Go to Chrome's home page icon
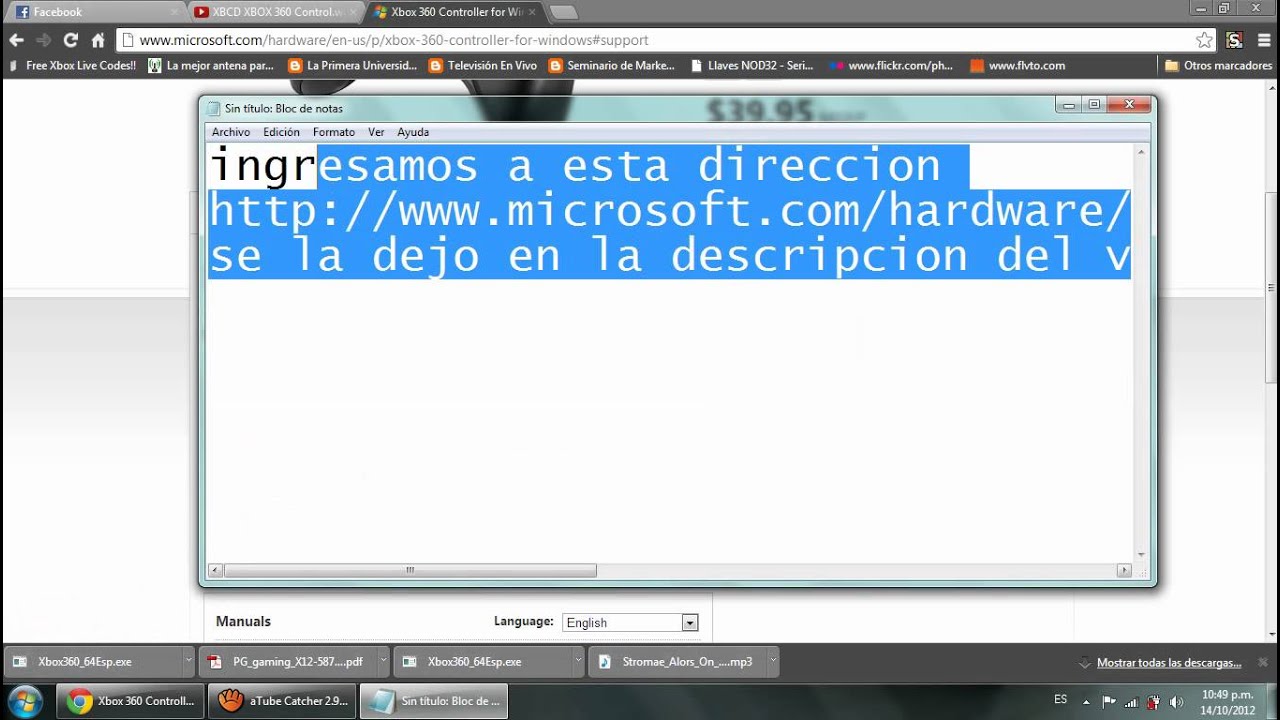1280x720 pixels. [x=98, y=40]
